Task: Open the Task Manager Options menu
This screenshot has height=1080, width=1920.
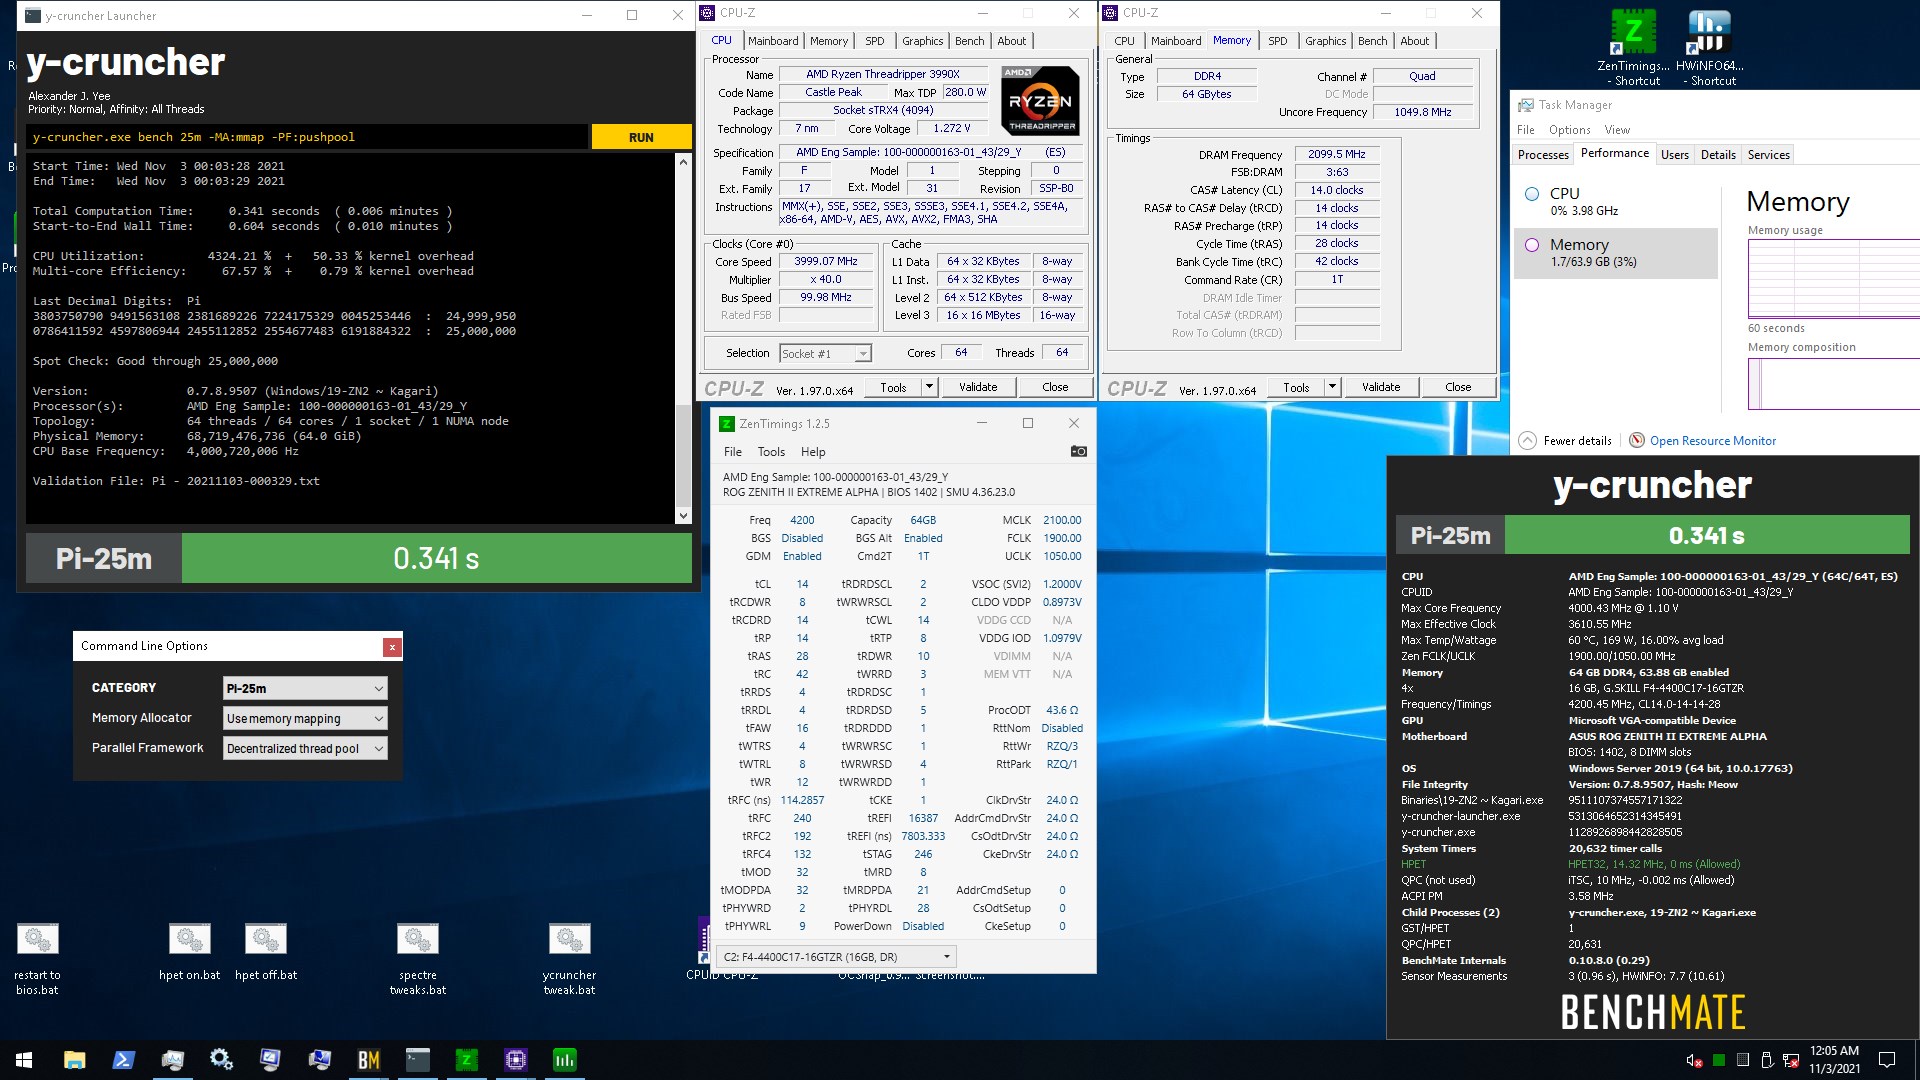Action: pos(1569,130)
